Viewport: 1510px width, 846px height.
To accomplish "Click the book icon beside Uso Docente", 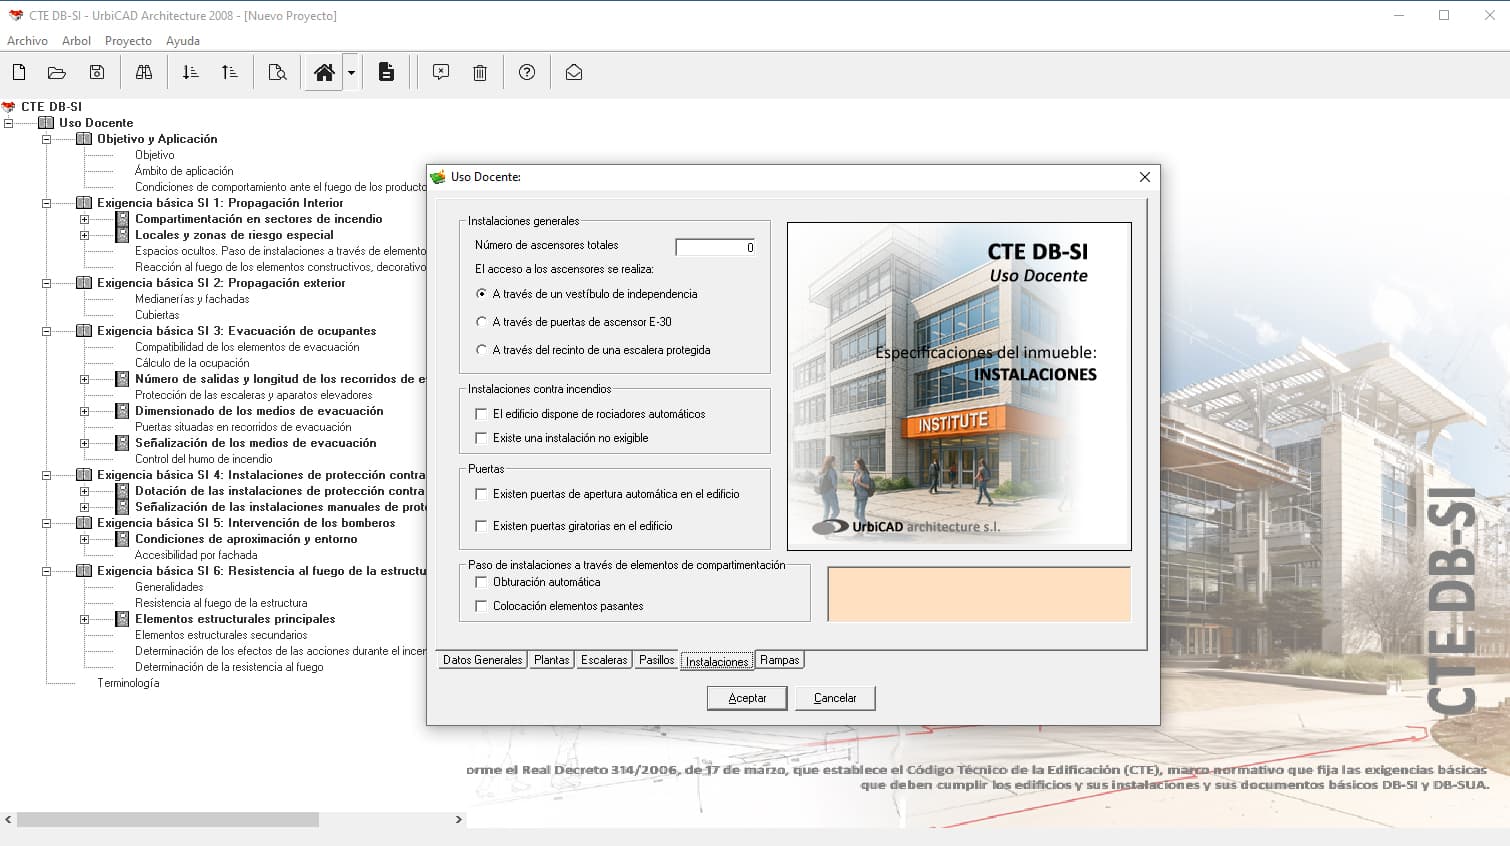I will pos(46,123).
